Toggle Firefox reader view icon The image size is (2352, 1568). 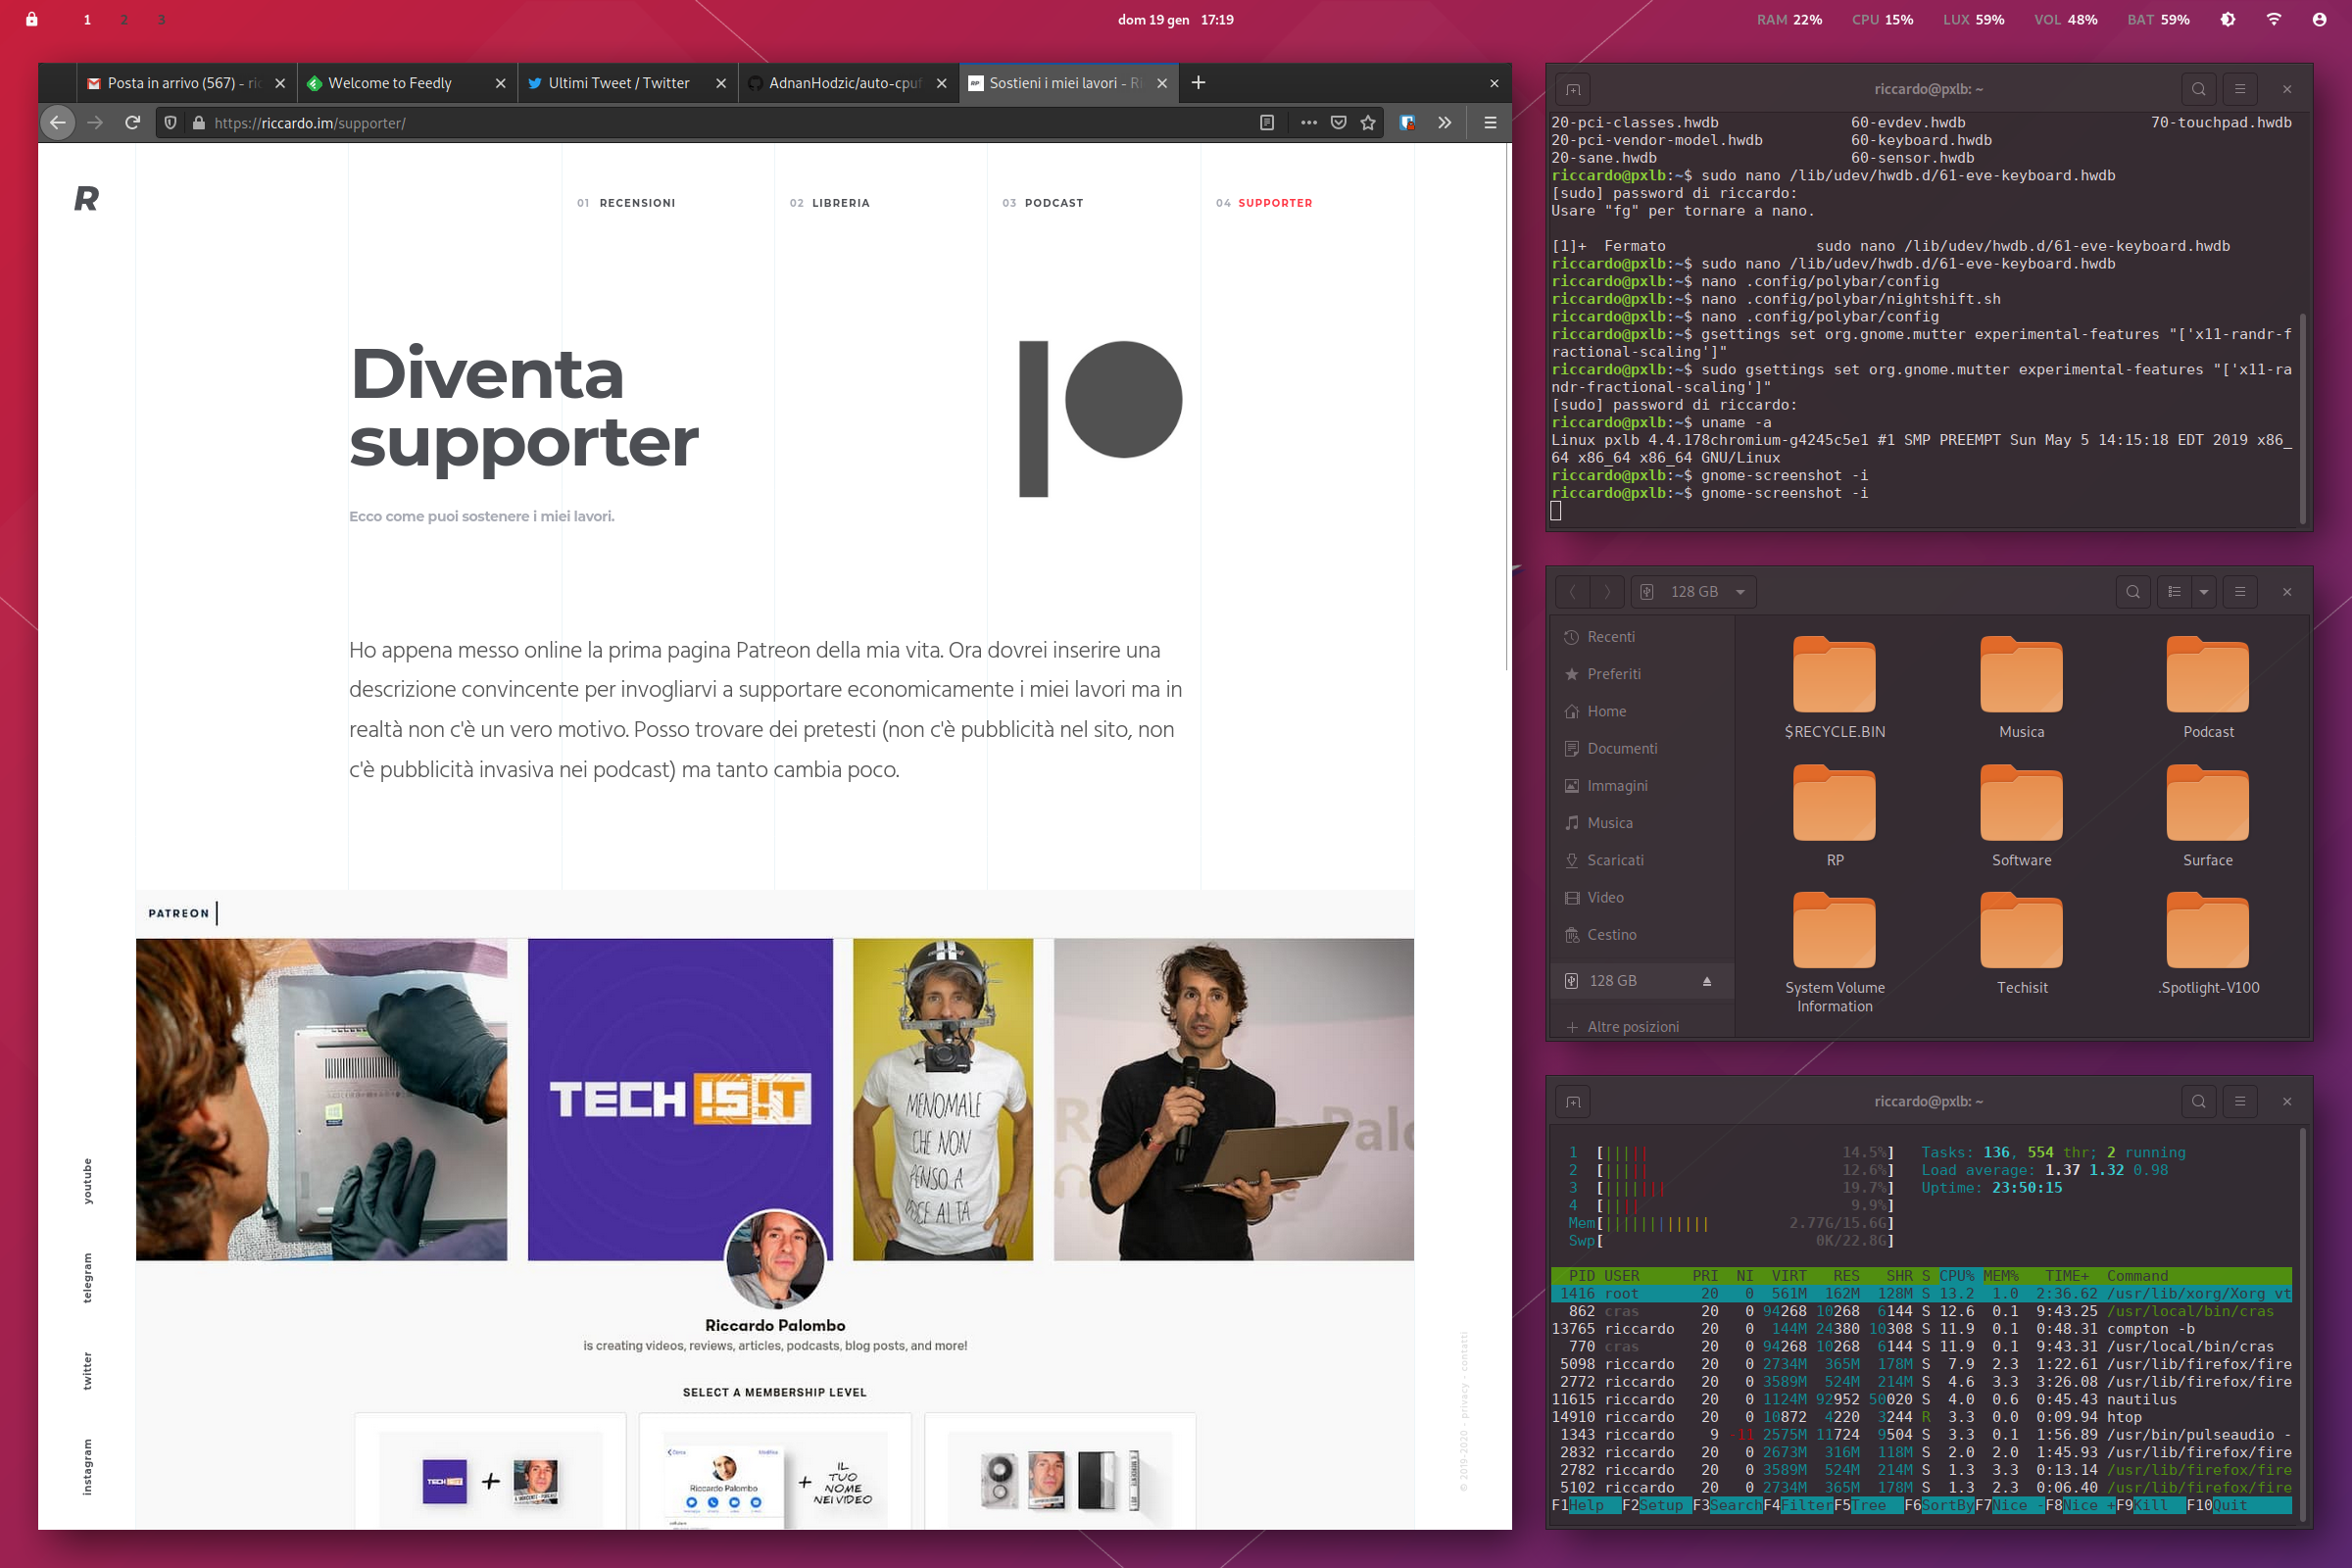tap(1266, 123)
